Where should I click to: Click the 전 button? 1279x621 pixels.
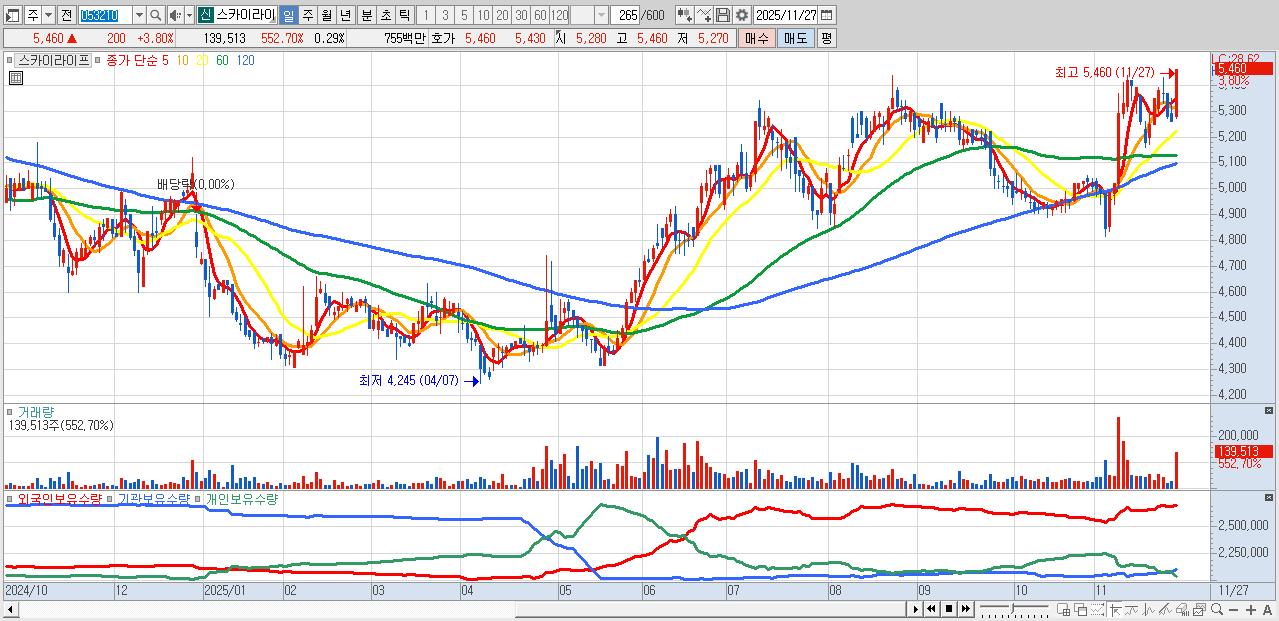[x=67, y=15]
